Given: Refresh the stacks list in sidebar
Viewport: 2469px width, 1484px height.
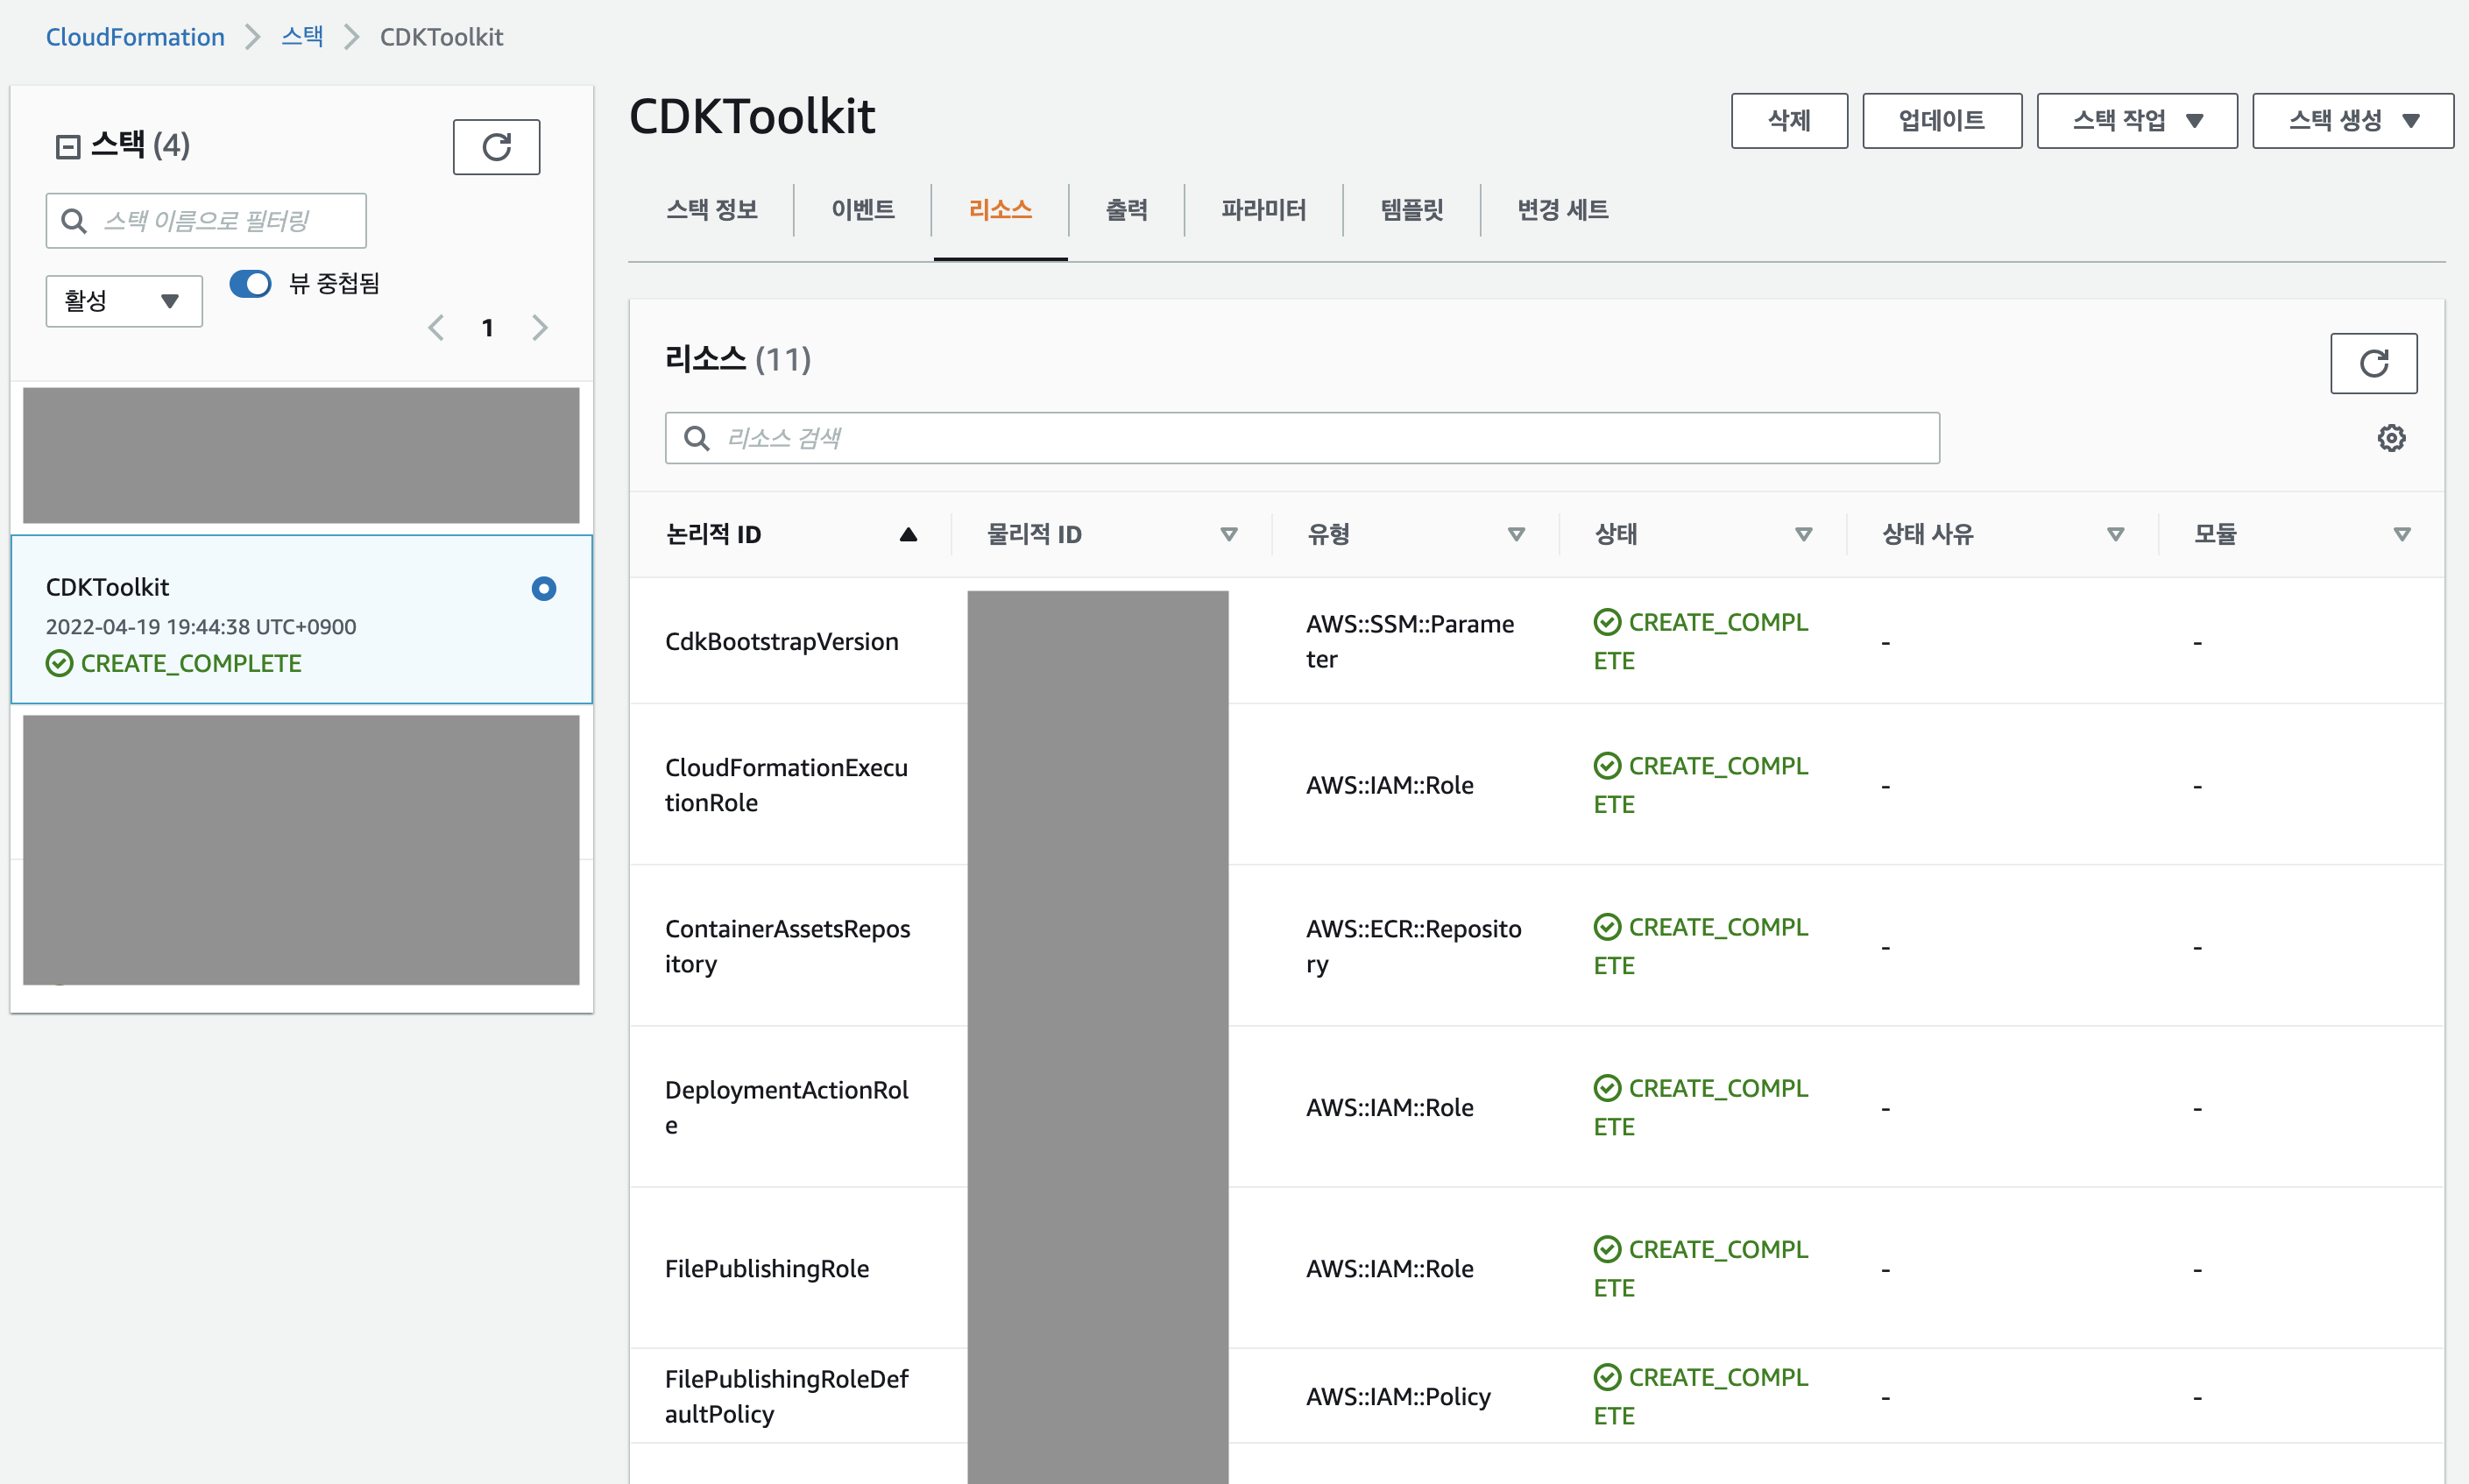Looking at the screenshot, I should (496, 147).
